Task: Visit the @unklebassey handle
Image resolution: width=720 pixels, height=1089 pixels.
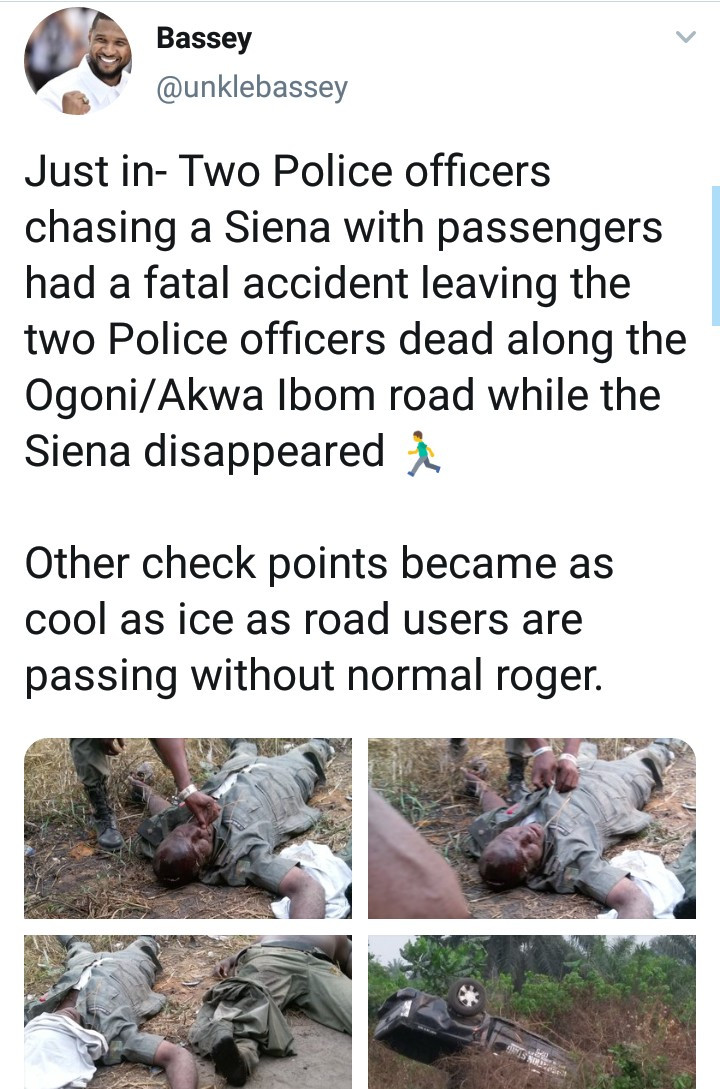Action: (x=252, y=88)
